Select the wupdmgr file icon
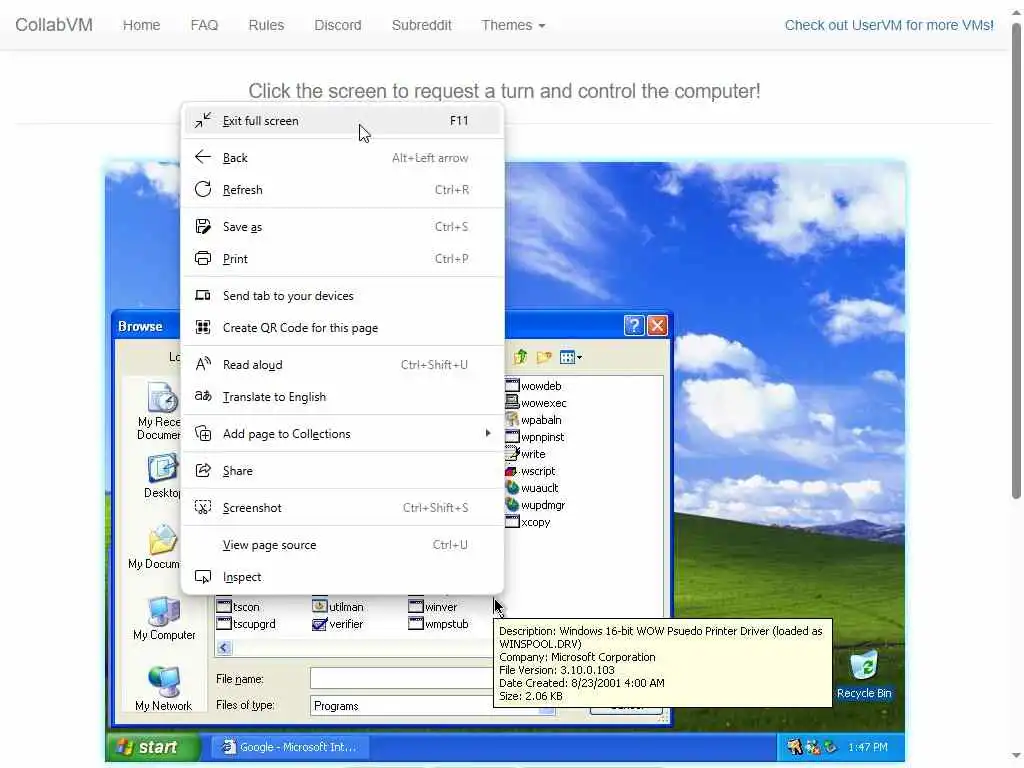 [x=512, y=505]
